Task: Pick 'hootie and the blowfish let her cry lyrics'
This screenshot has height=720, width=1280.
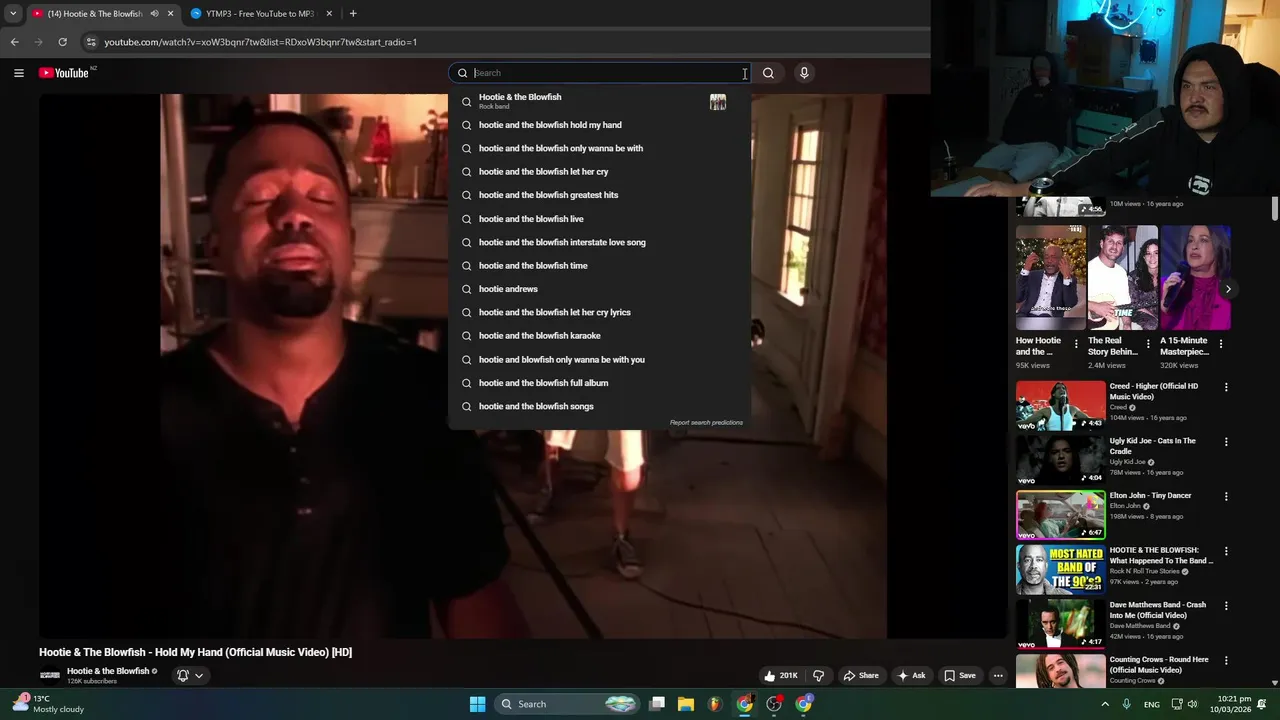Action: (599, 312)
